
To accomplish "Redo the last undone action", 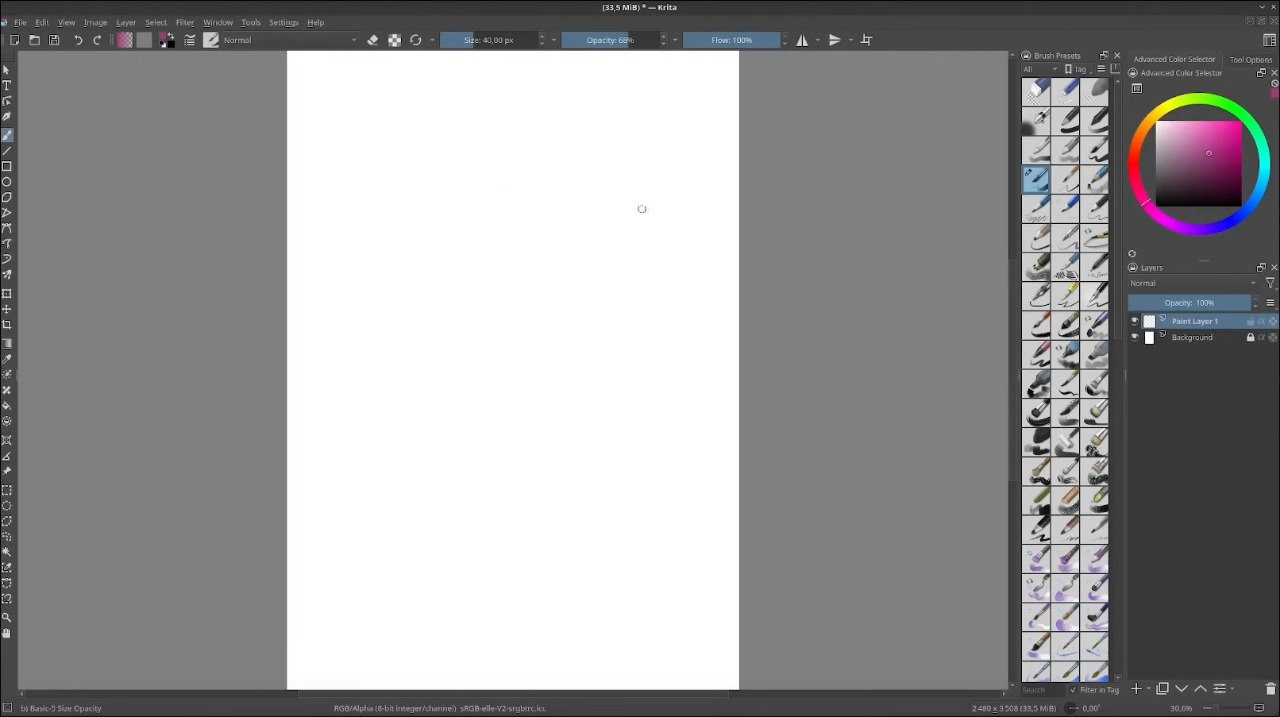I will [97, 40].
